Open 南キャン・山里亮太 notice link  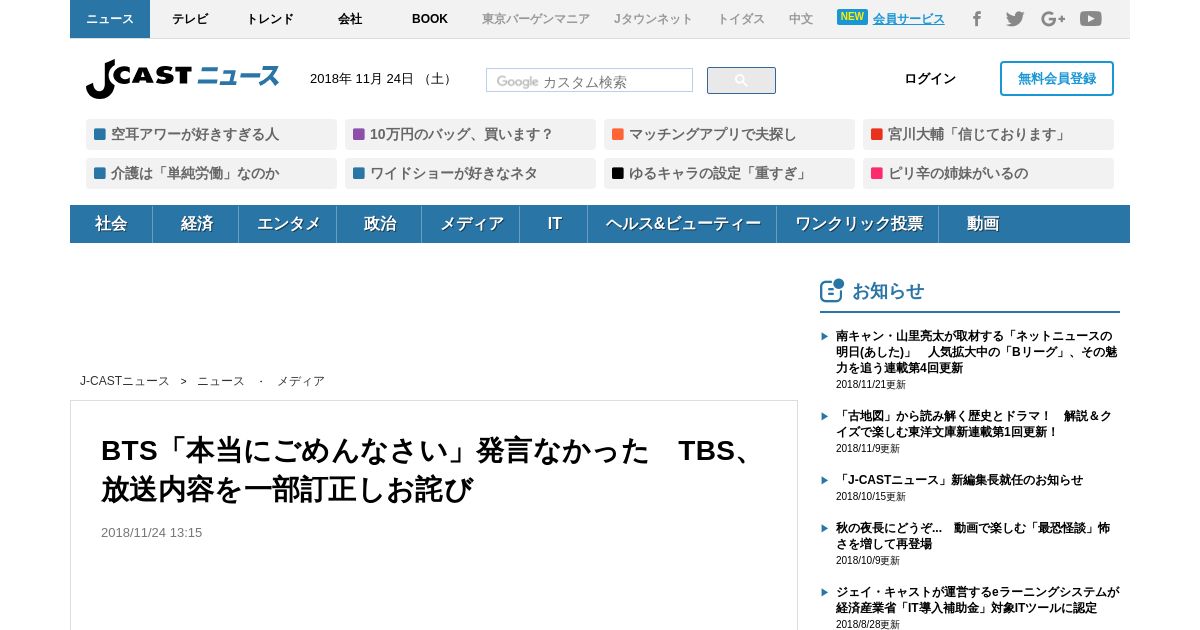(976, 352)
